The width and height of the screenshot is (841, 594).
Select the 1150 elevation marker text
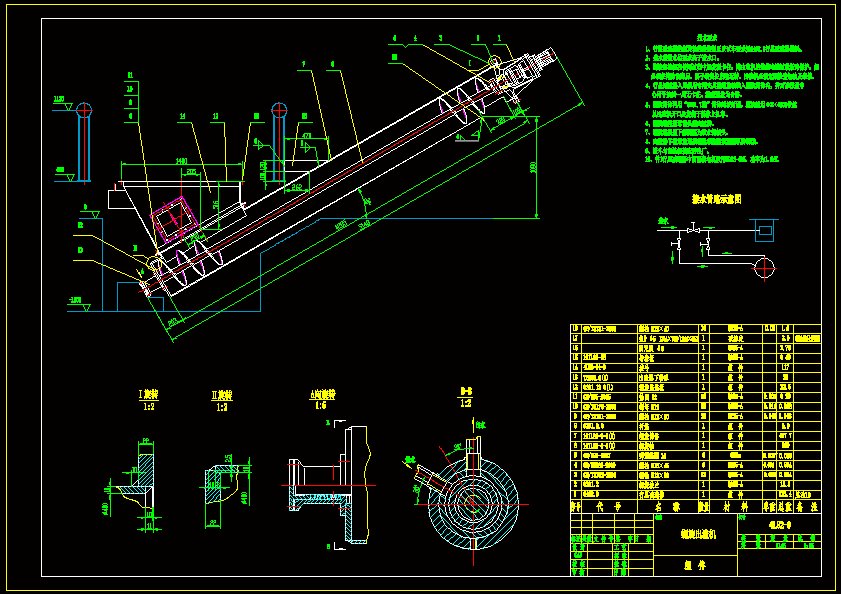(59, 99)
